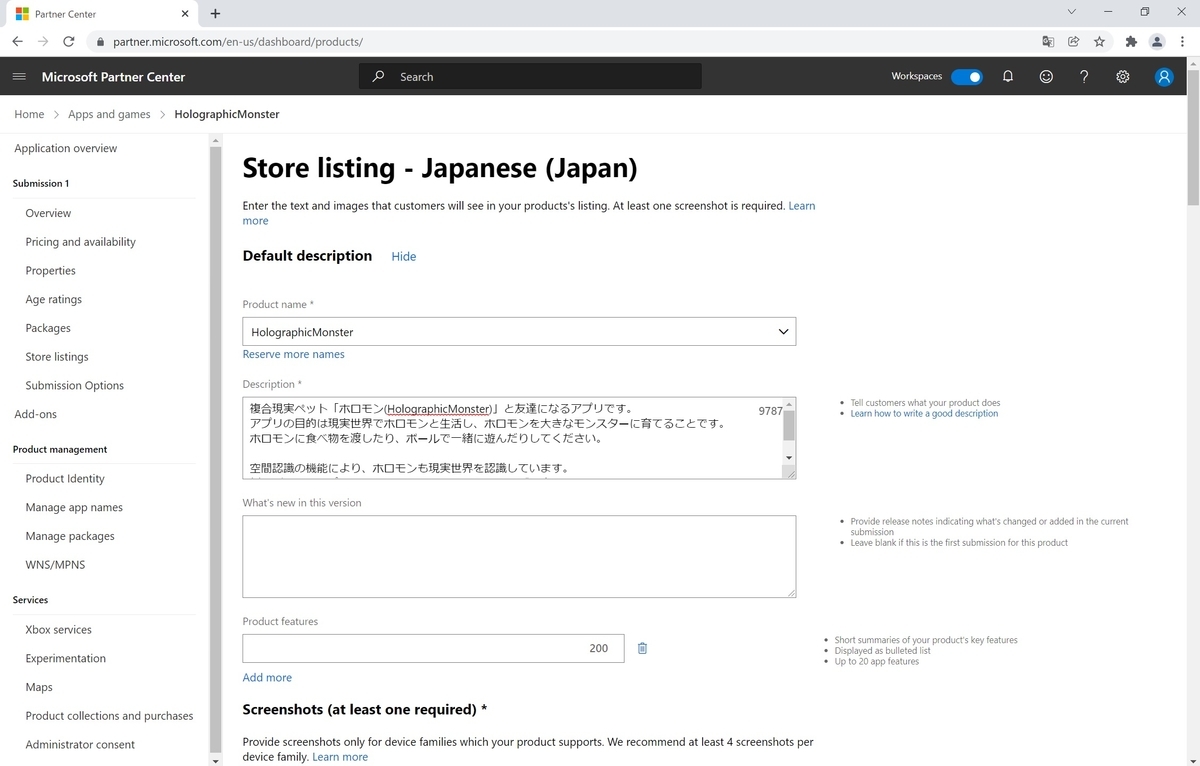Open WNS/MPNS page

[55, 565]
